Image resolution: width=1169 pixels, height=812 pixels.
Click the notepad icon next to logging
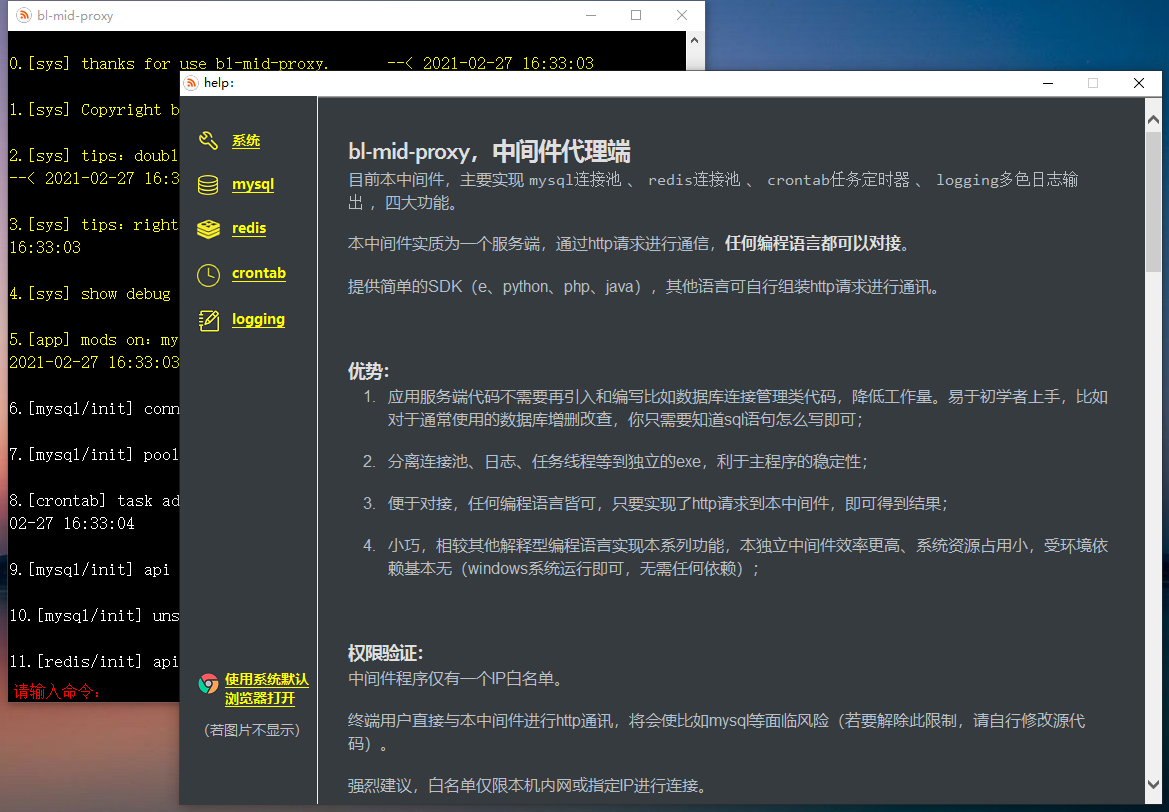(x=210, y=319)
